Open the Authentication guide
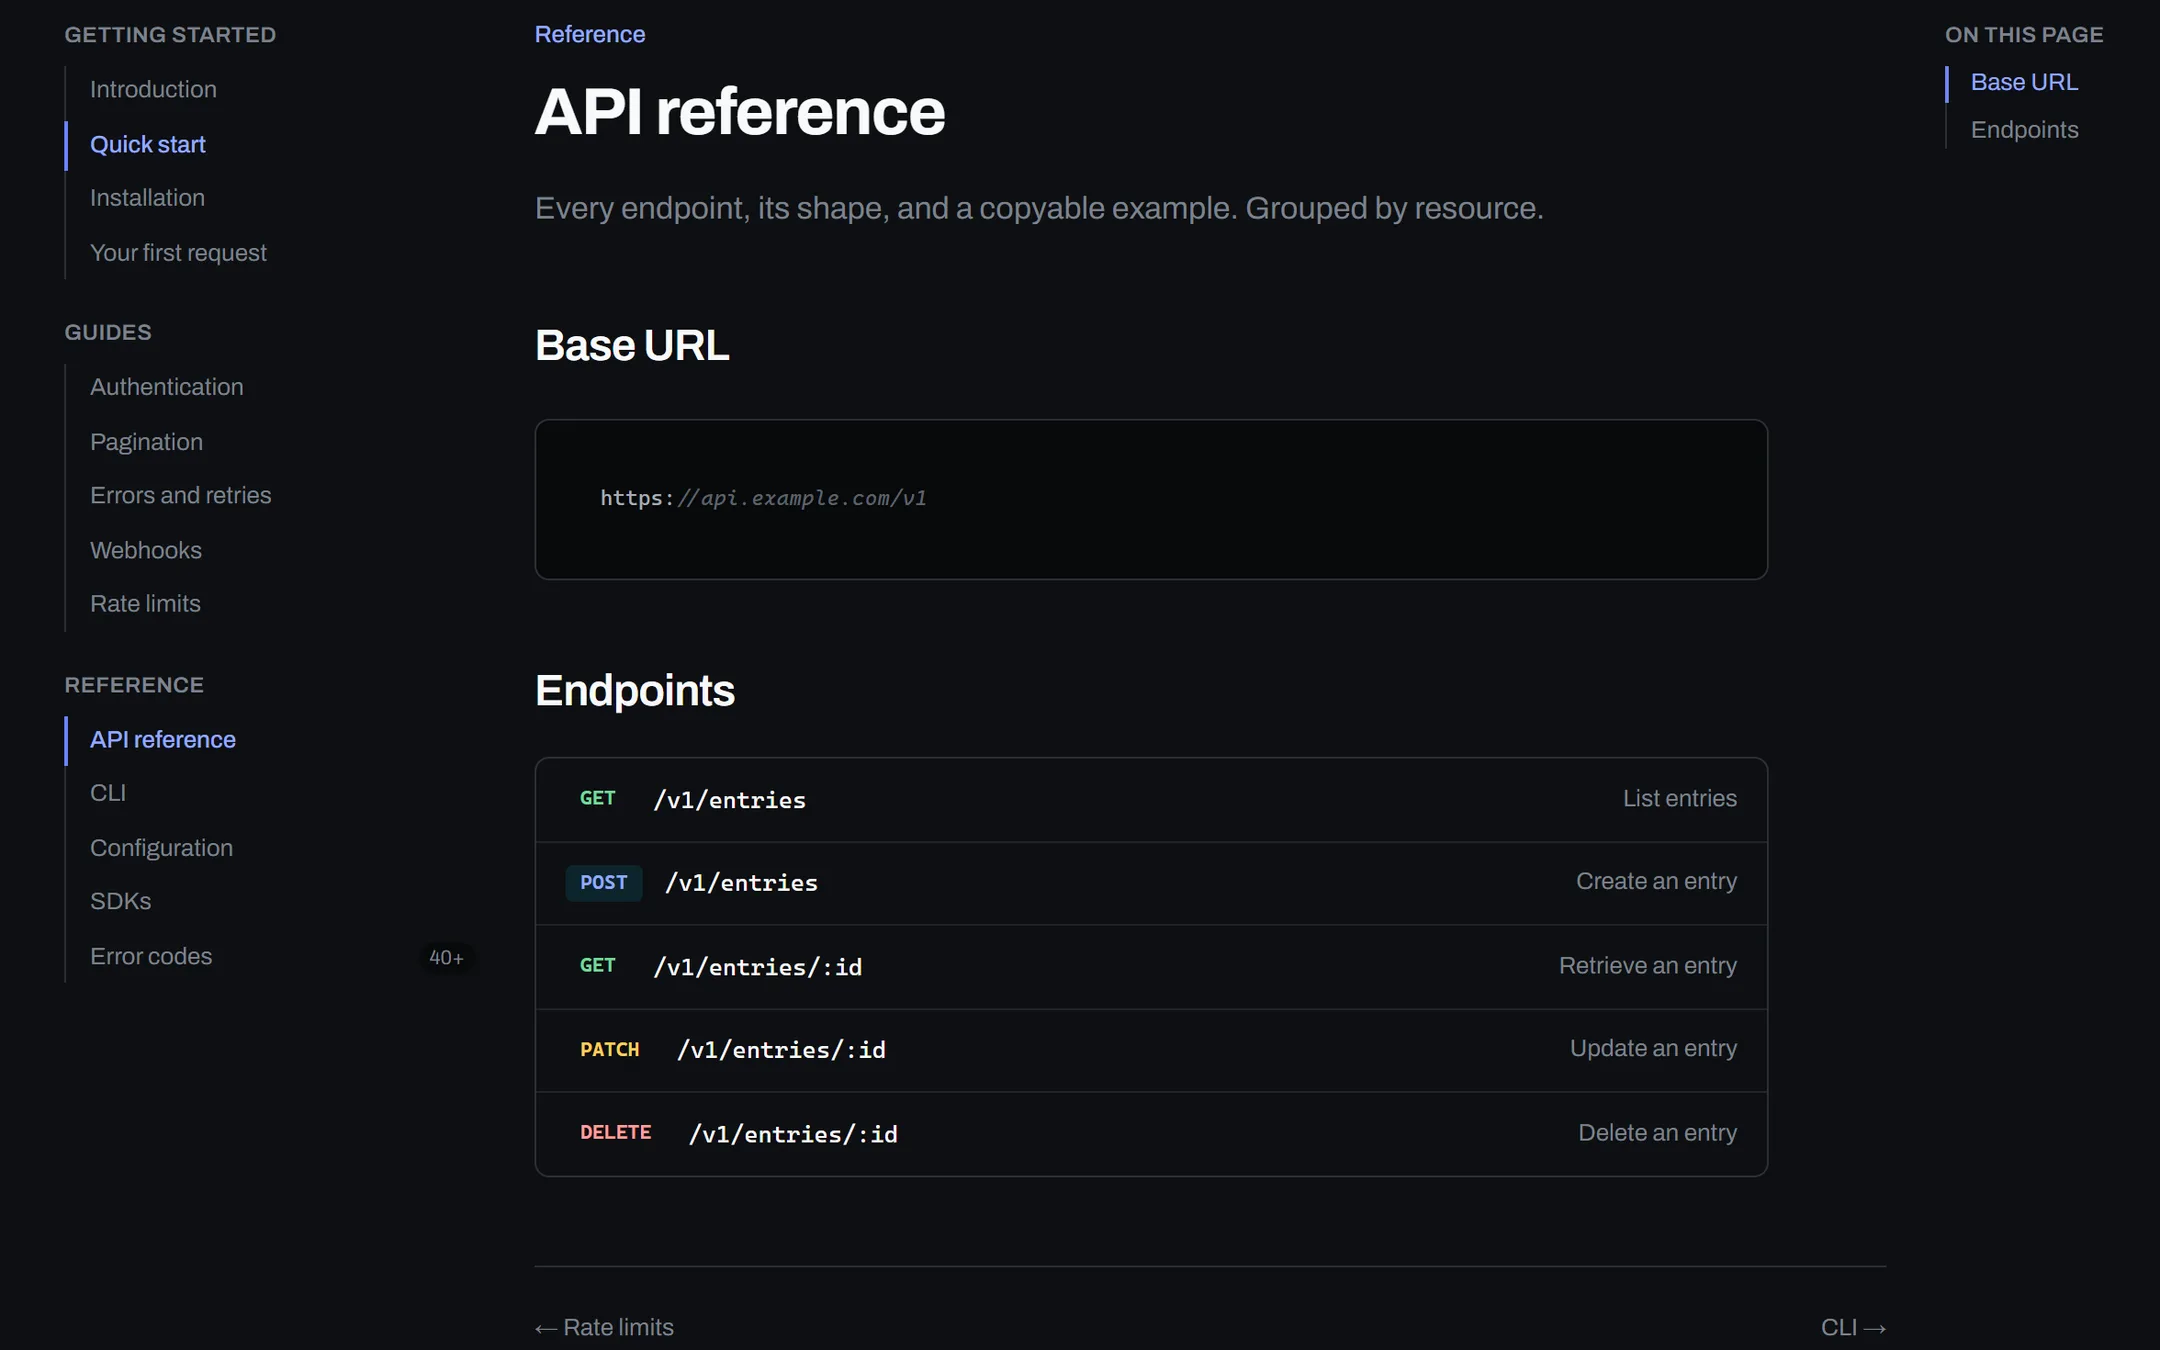 tap(166, 387)
